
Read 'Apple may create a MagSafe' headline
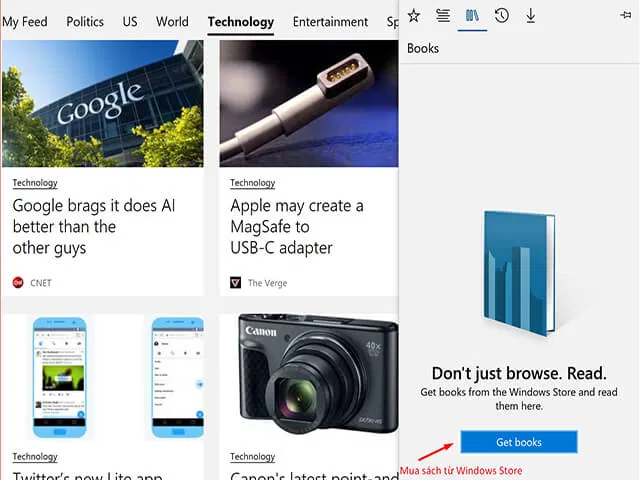297,227
